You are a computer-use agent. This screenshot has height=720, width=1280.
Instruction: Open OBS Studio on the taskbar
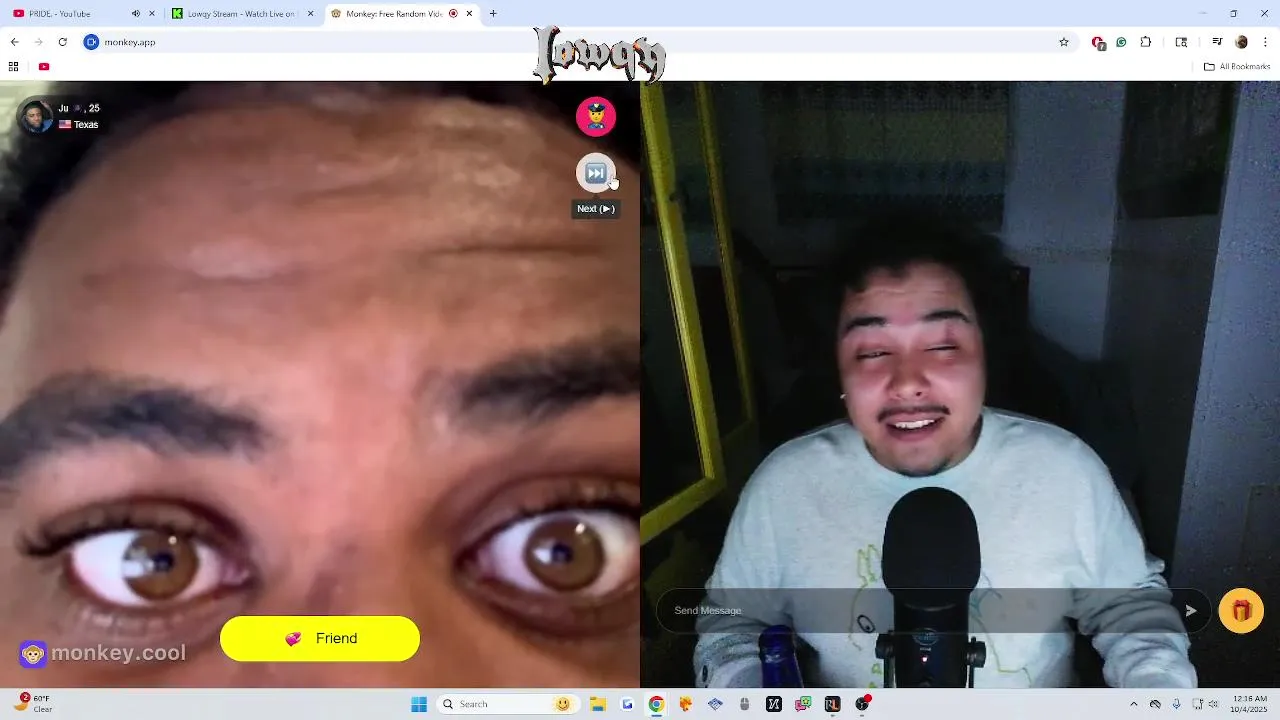pyautogui.click(x=862, y=704)
